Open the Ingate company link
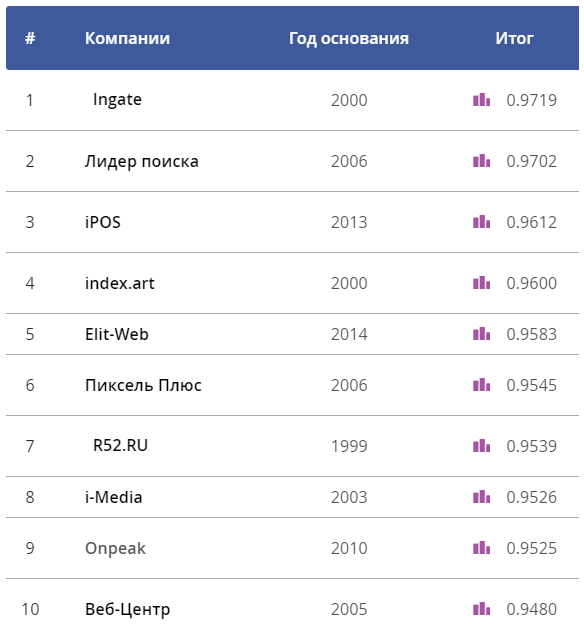 click(x=117, y=100)
